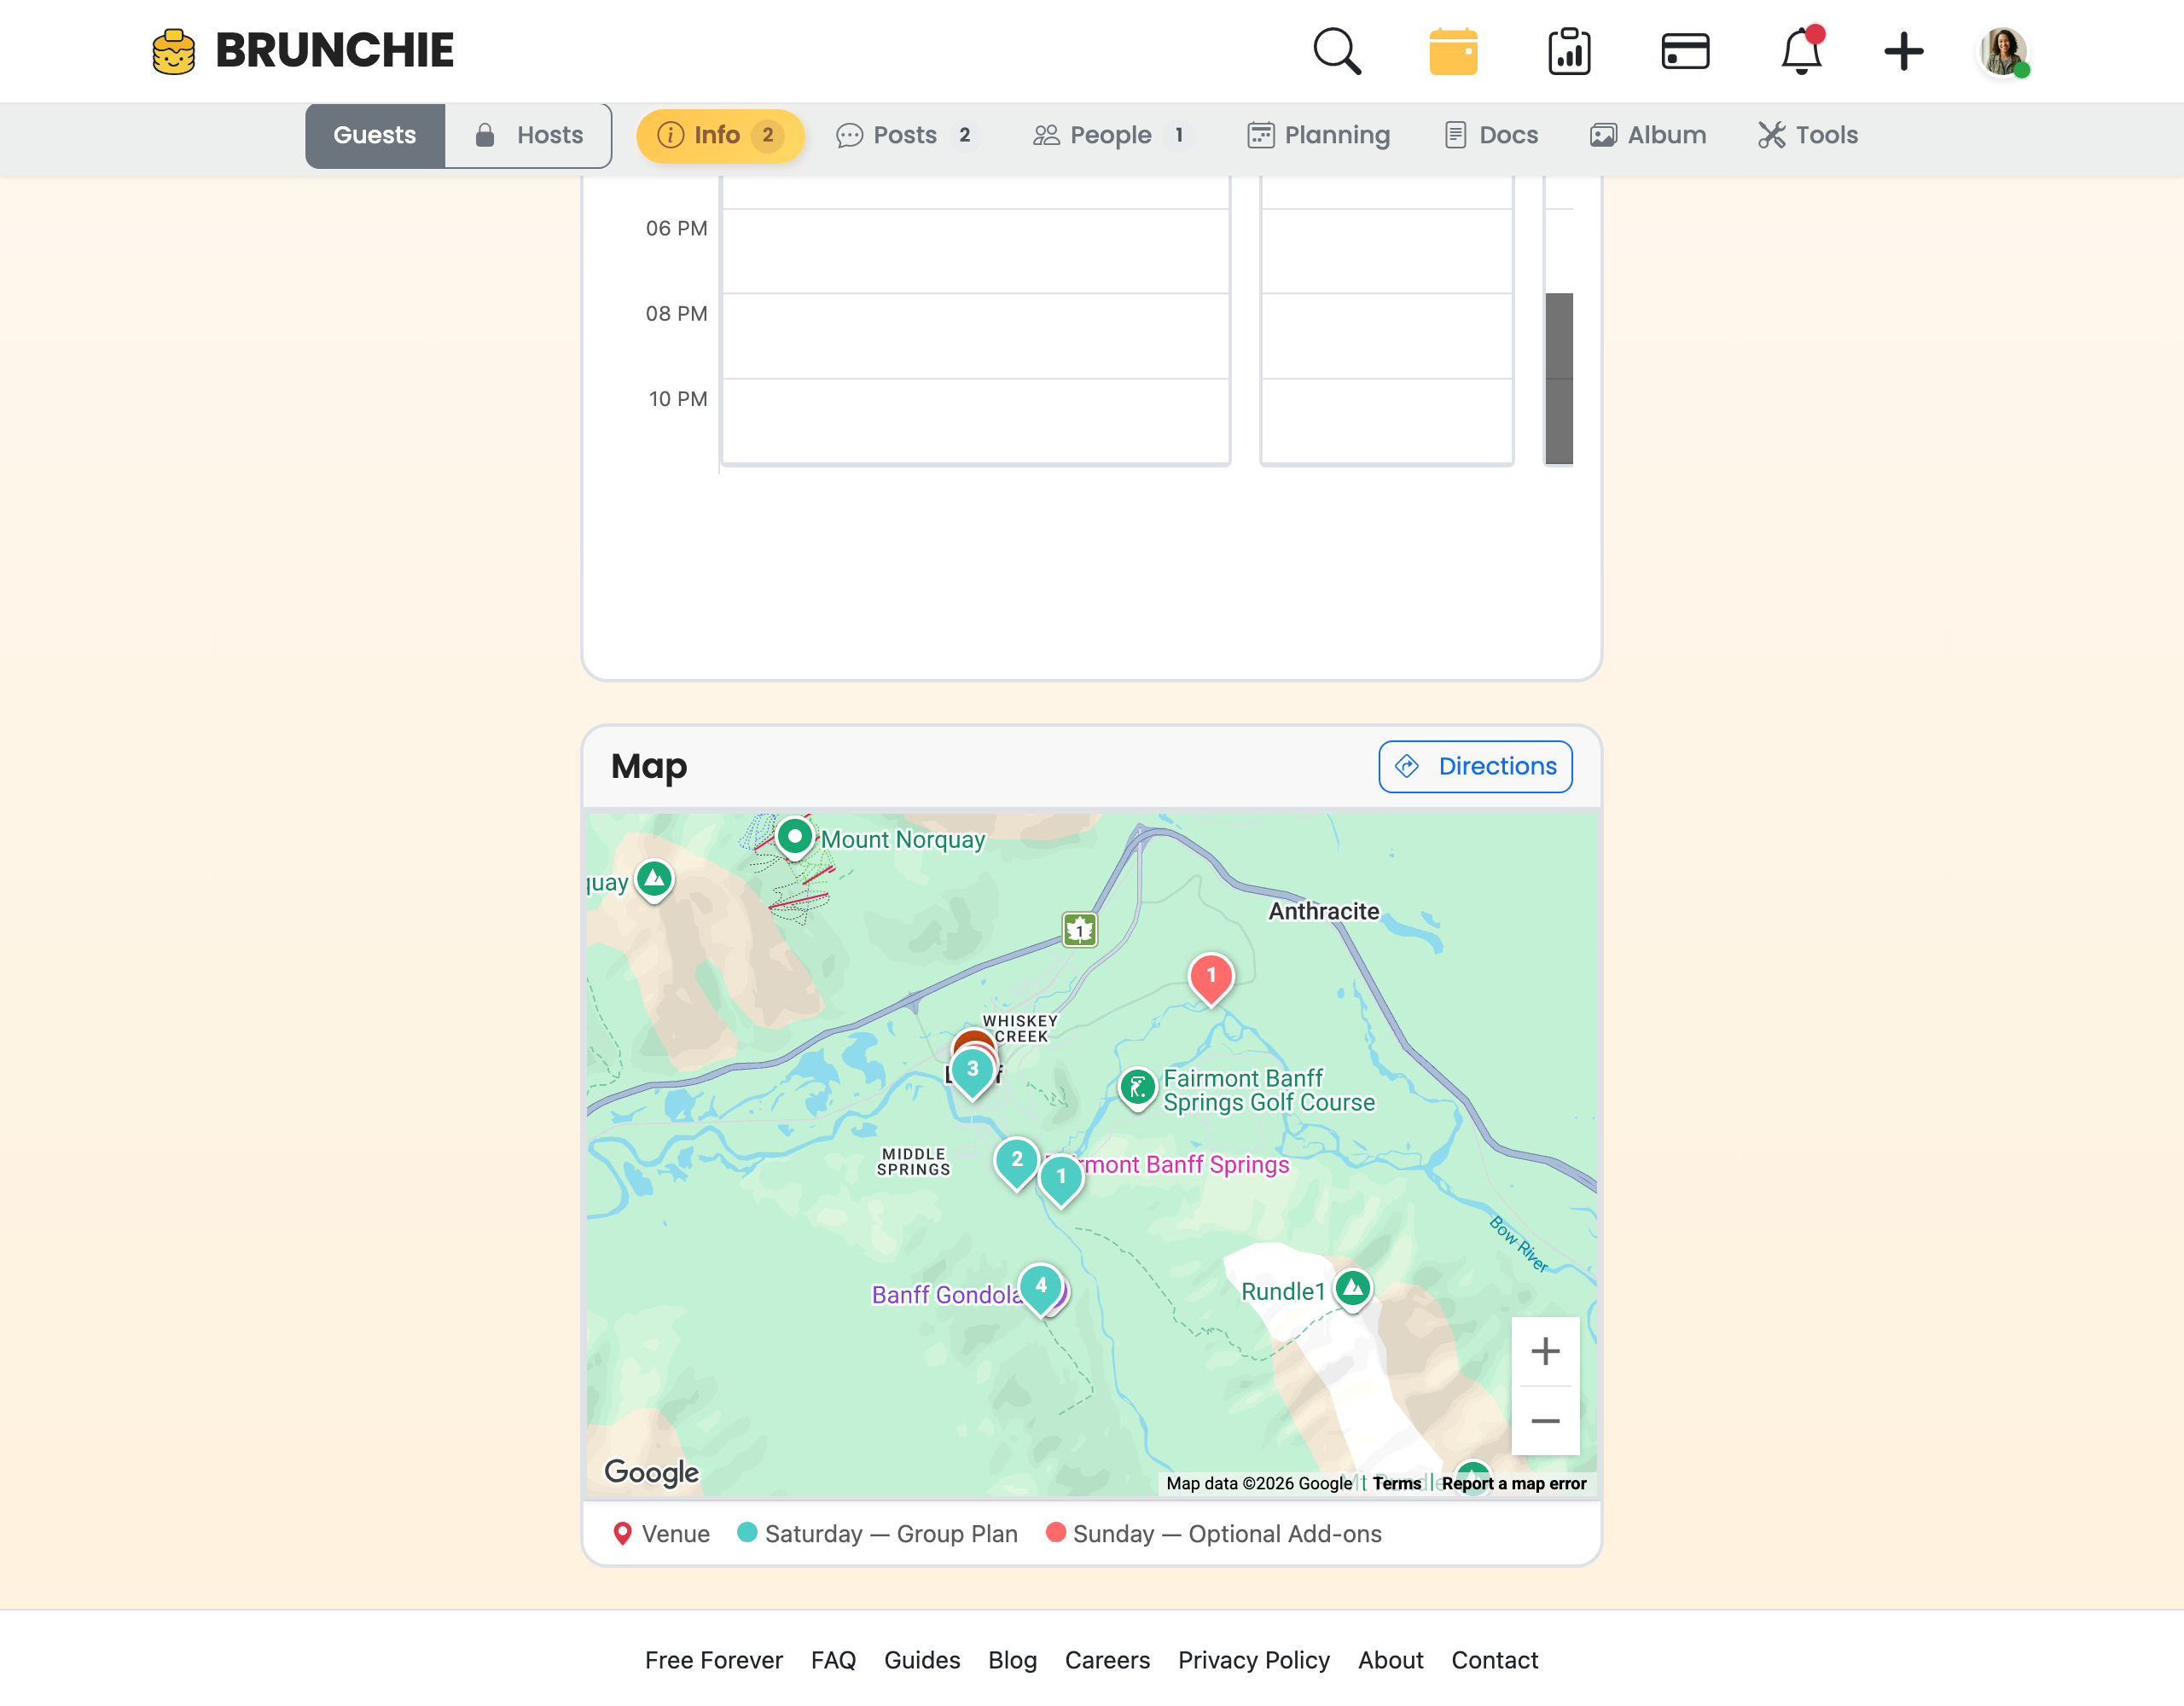Click the Banff Gondola map label
The image size is (2184, 1706).
point(946,1295)
